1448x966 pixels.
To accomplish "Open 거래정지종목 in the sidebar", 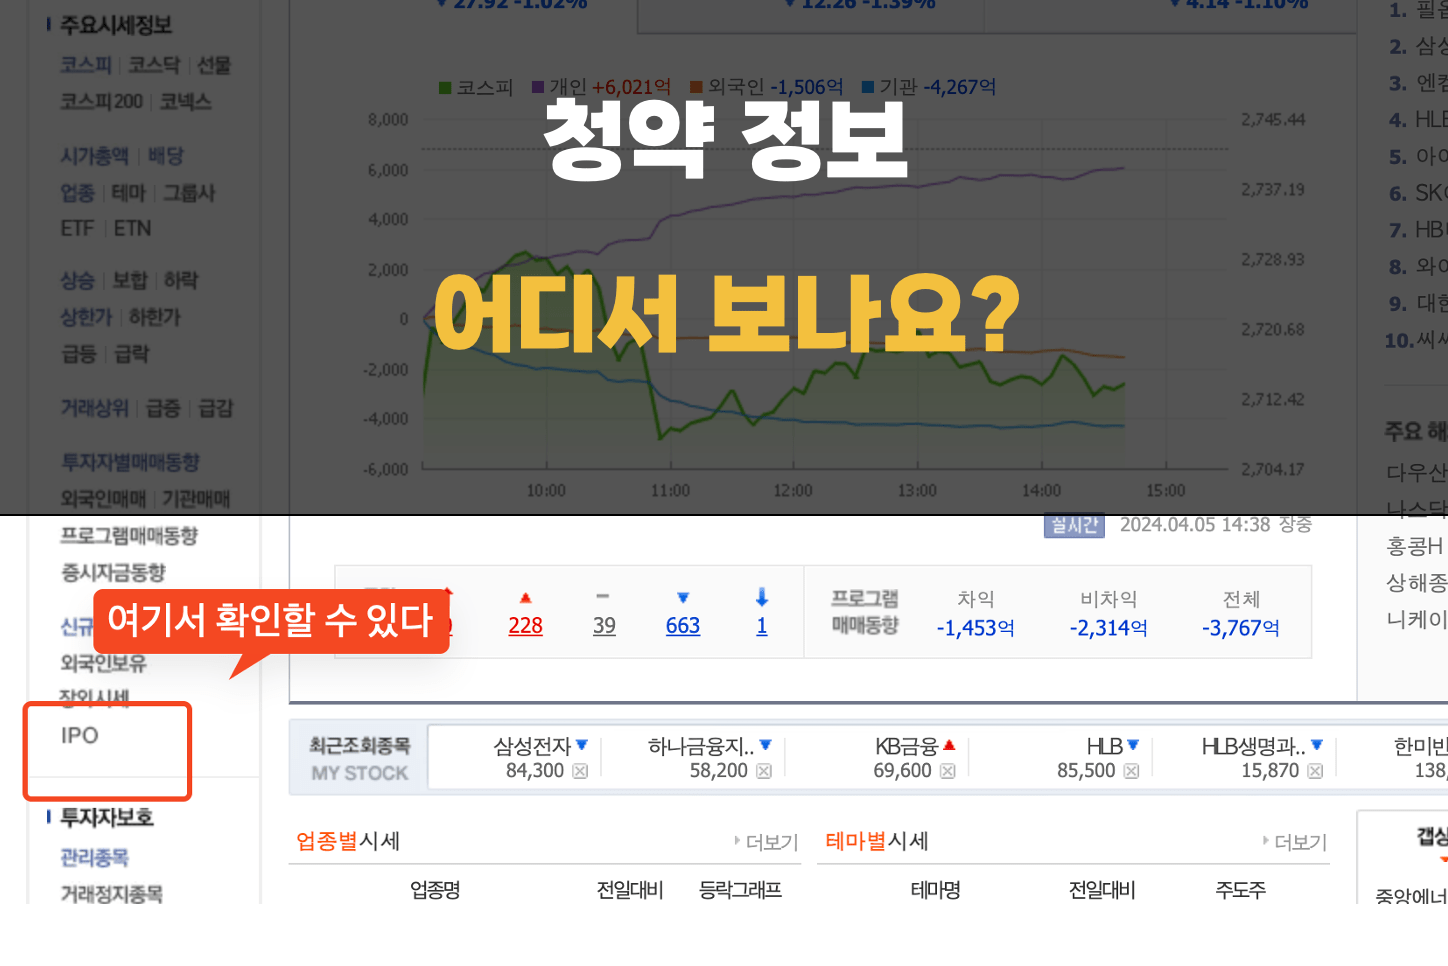I will pyautogui.click(x=112, y=894).
